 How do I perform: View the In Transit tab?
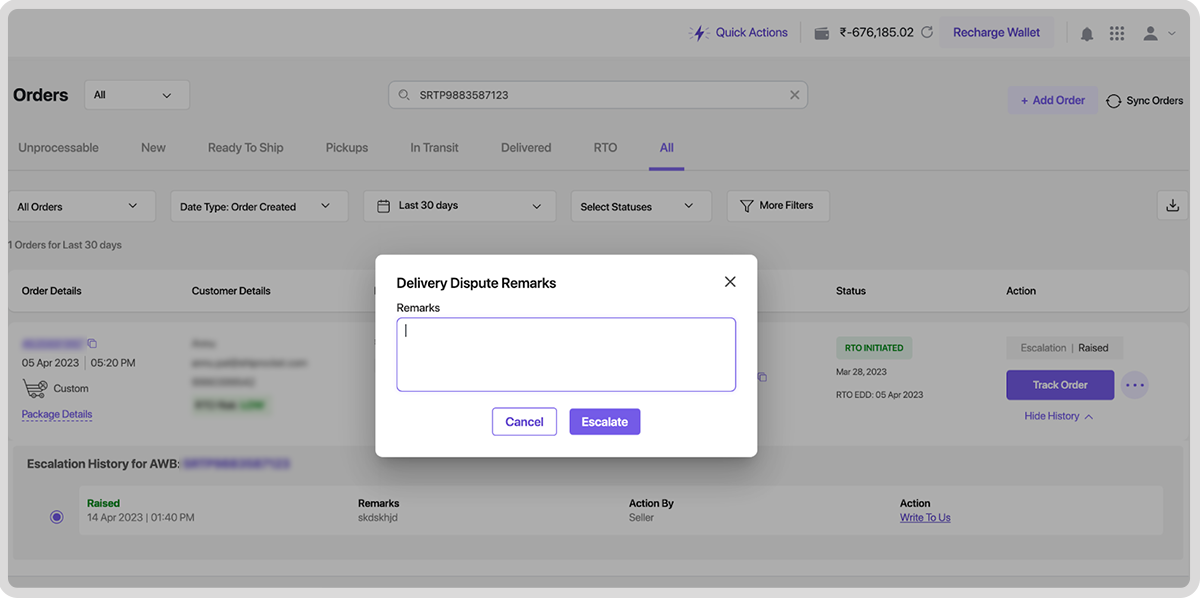[434, 147]
